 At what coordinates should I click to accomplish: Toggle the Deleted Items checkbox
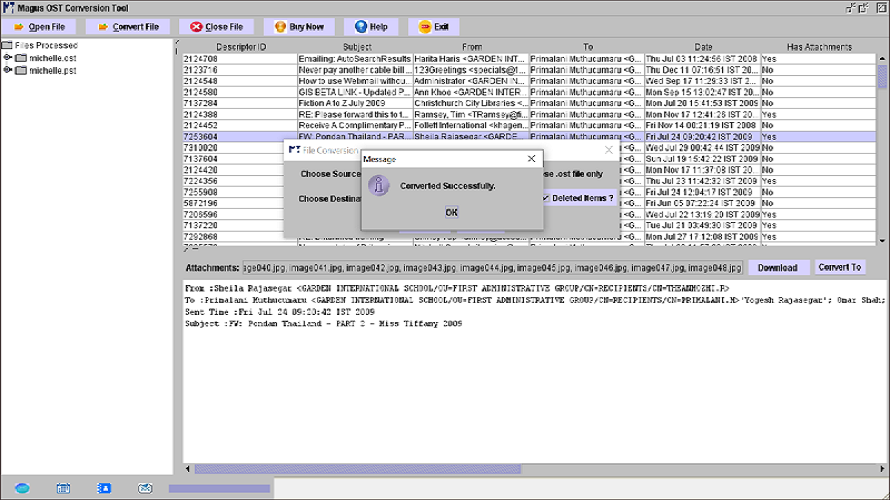(546, 198)
